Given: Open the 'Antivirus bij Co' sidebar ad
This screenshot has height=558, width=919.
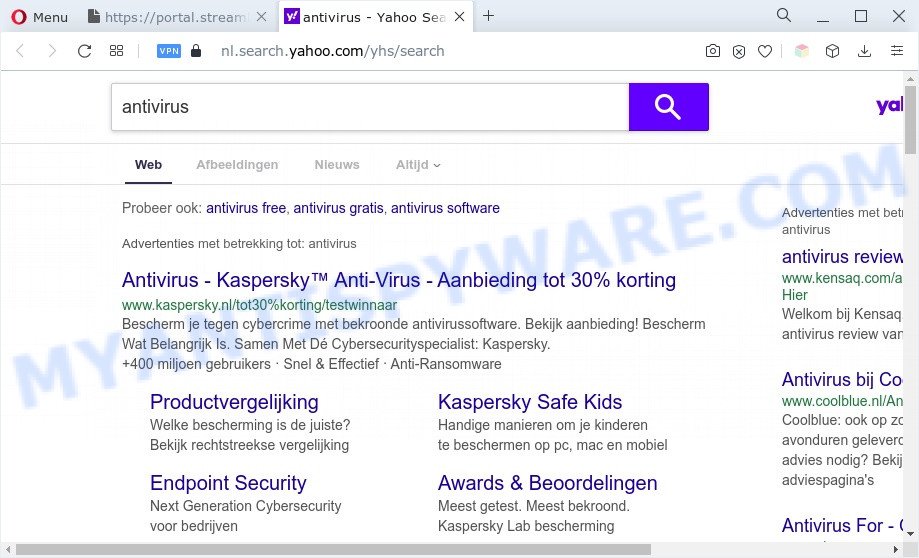Looking at the screenshot, I should (842, 380).
